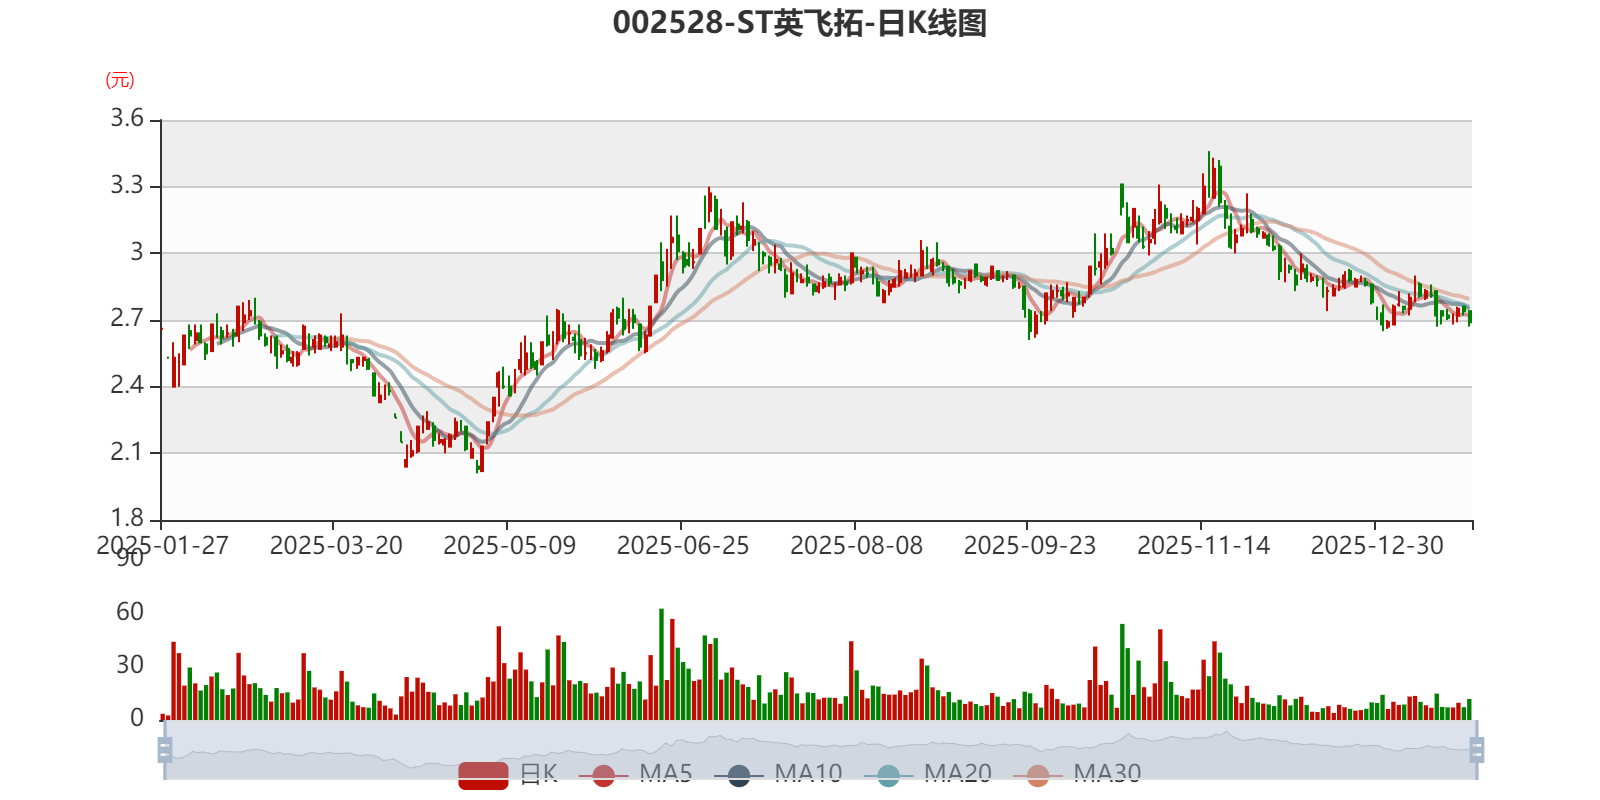Click the 2025-12-30 date axis label
This screenshot has width=1600, height=800.
[x=1377, y=546]
